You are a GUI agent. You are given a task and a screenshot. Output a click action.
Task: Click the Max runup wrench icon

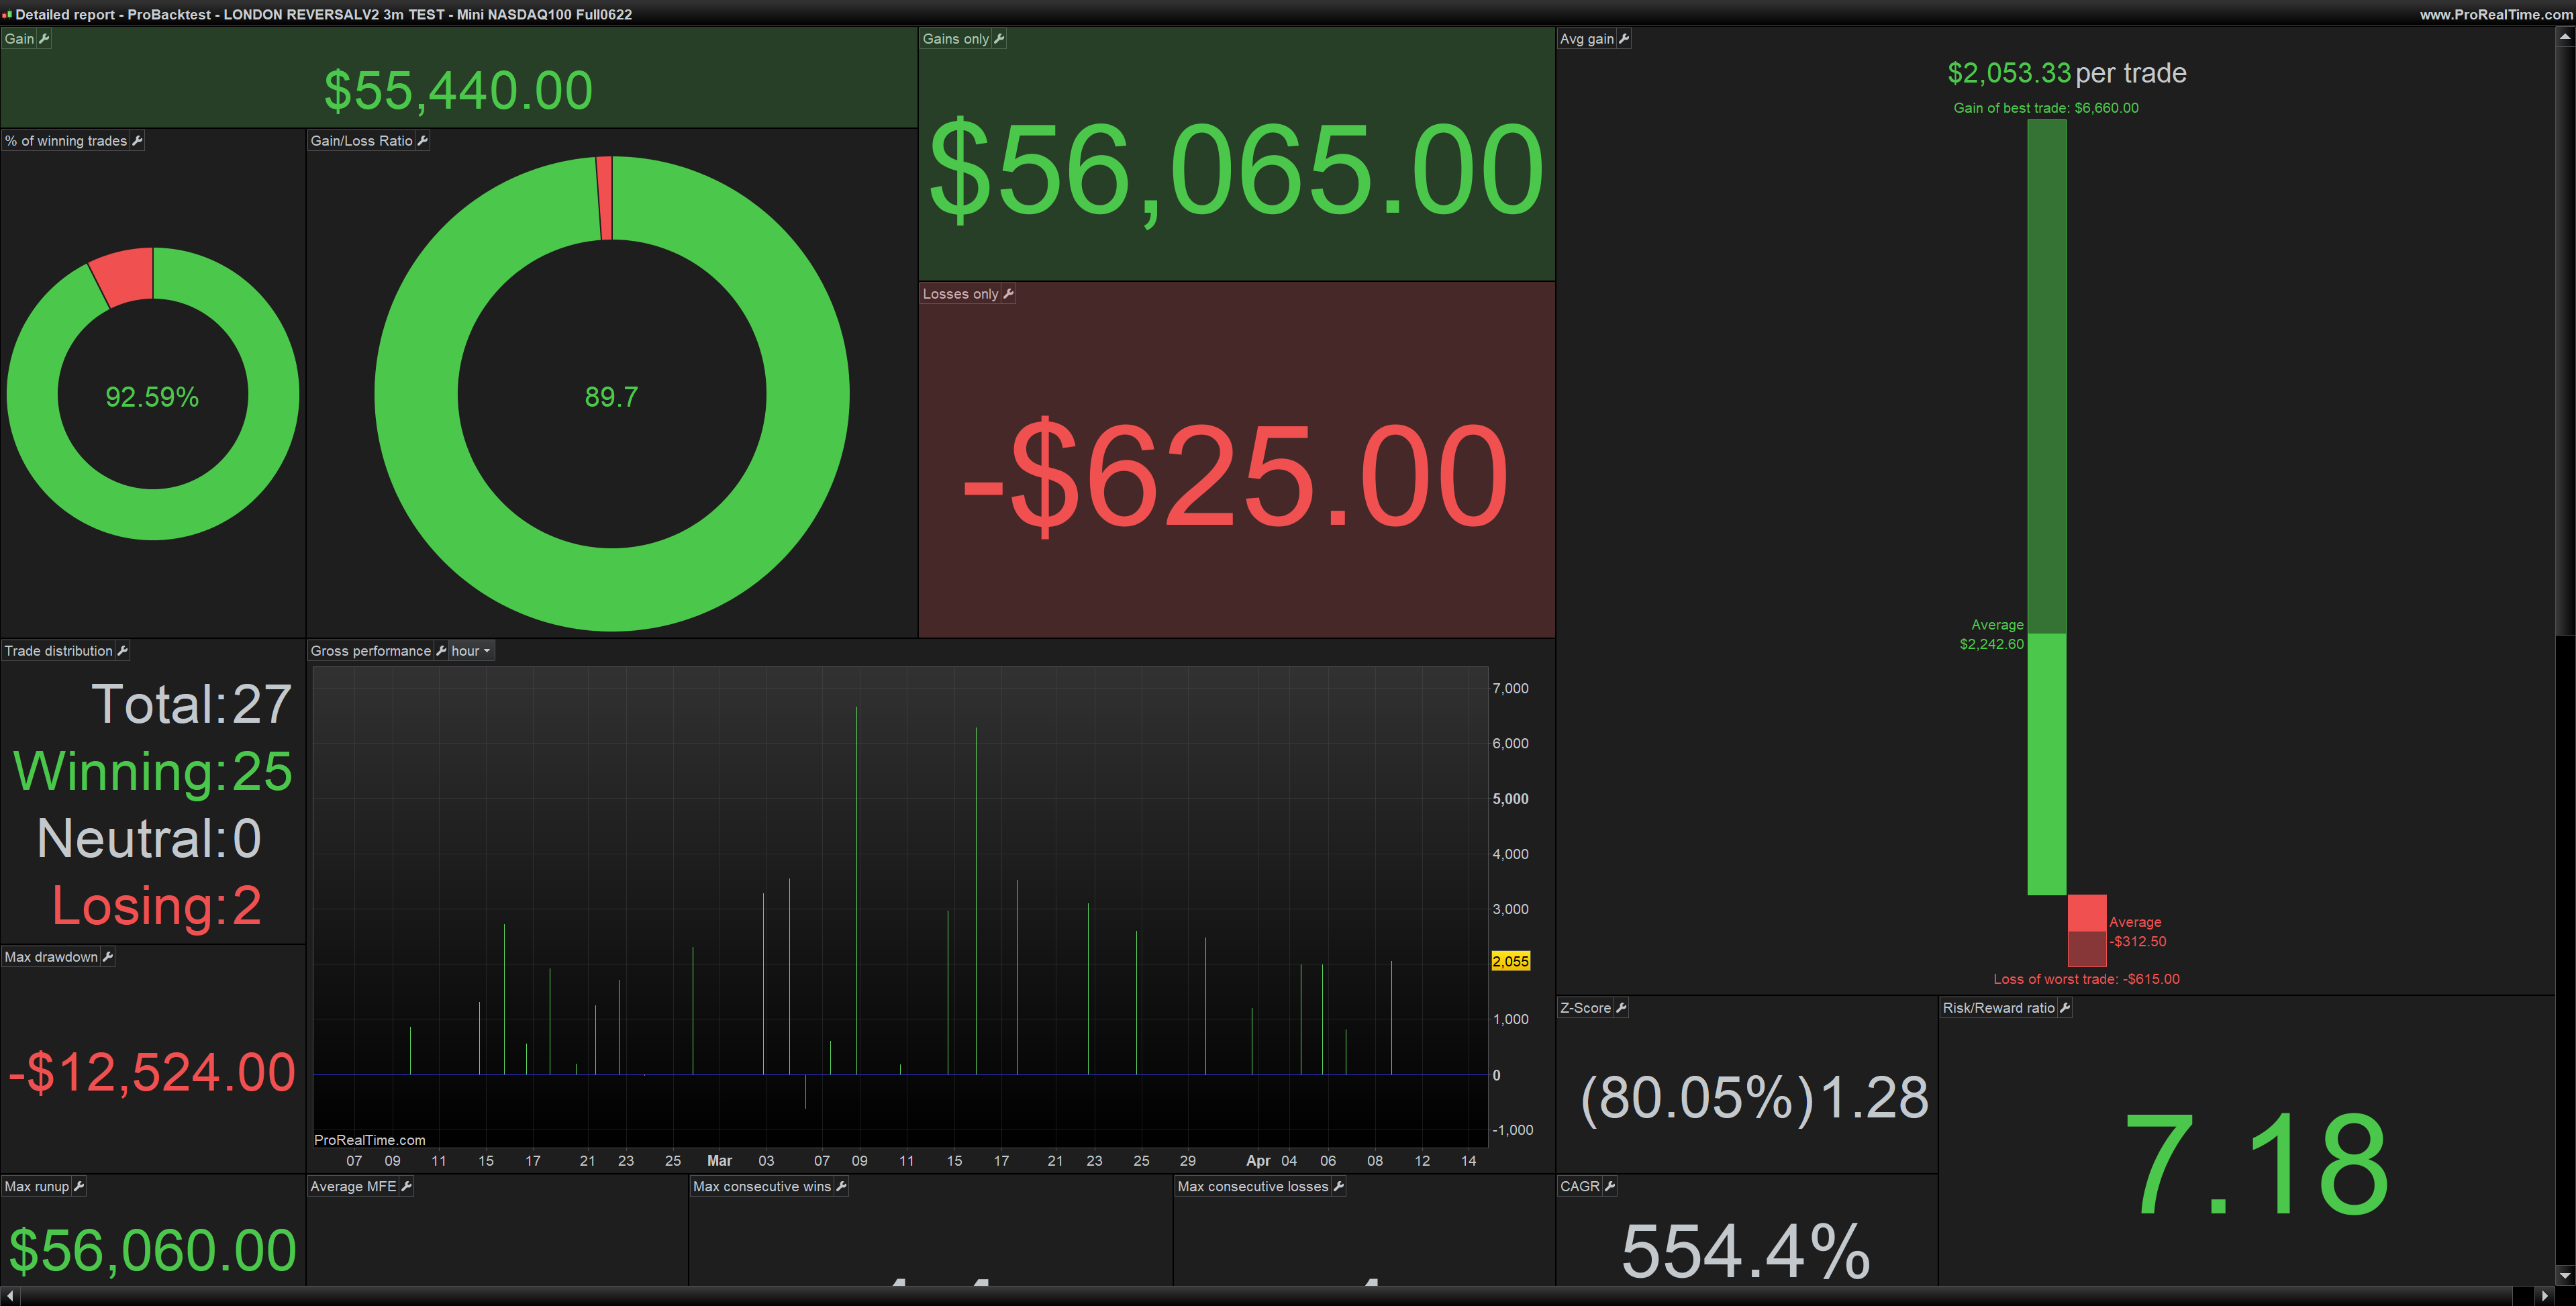(78, 1187)
